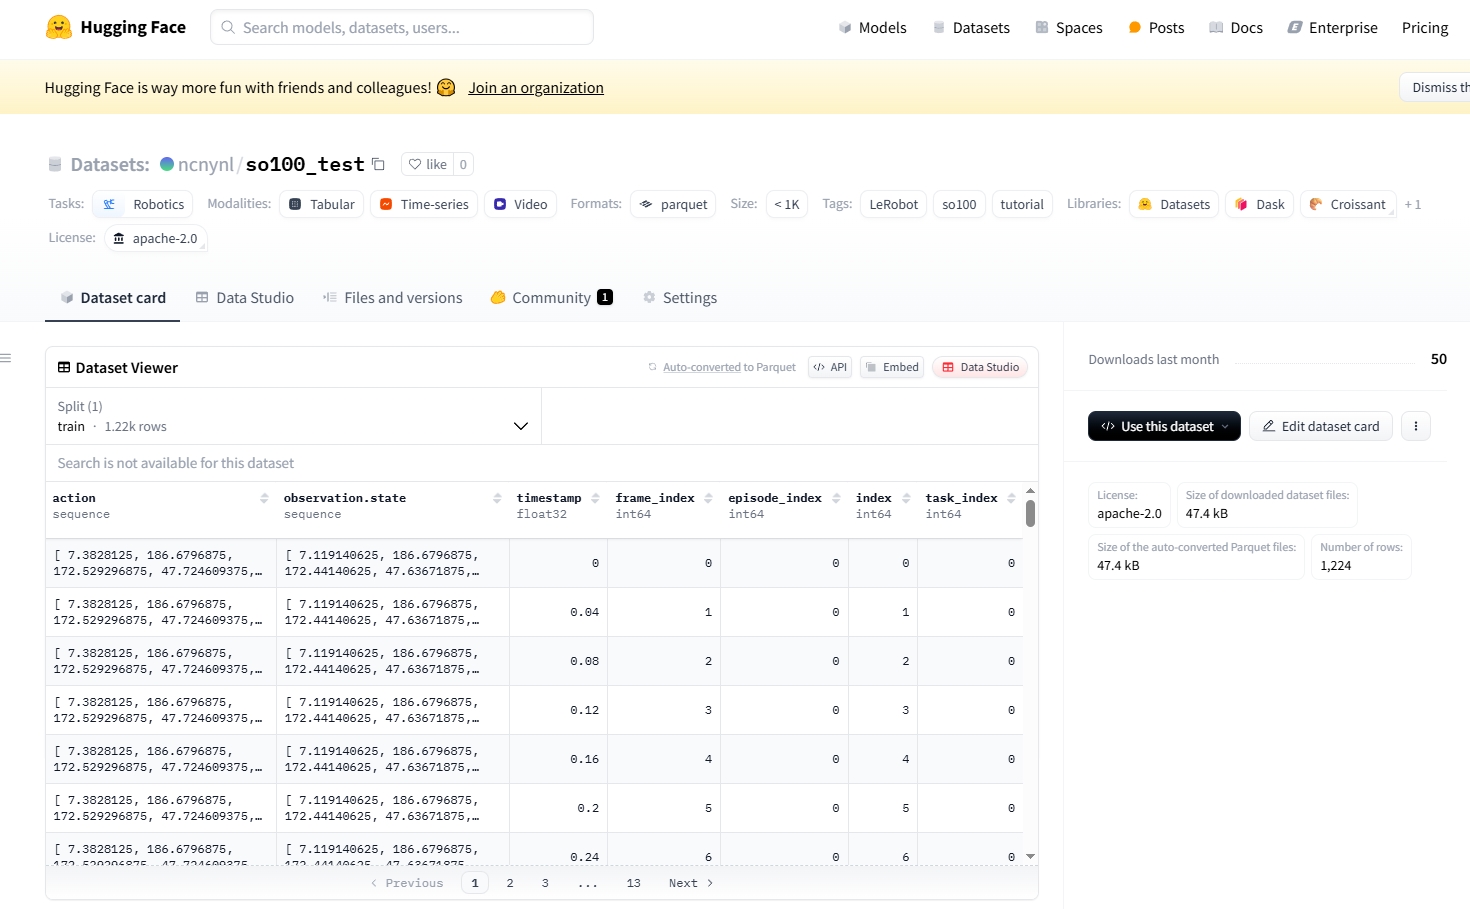The height and width of the screenshot is (909, 1470).
Task: Sort by the frame_index column
Action: 708,498
